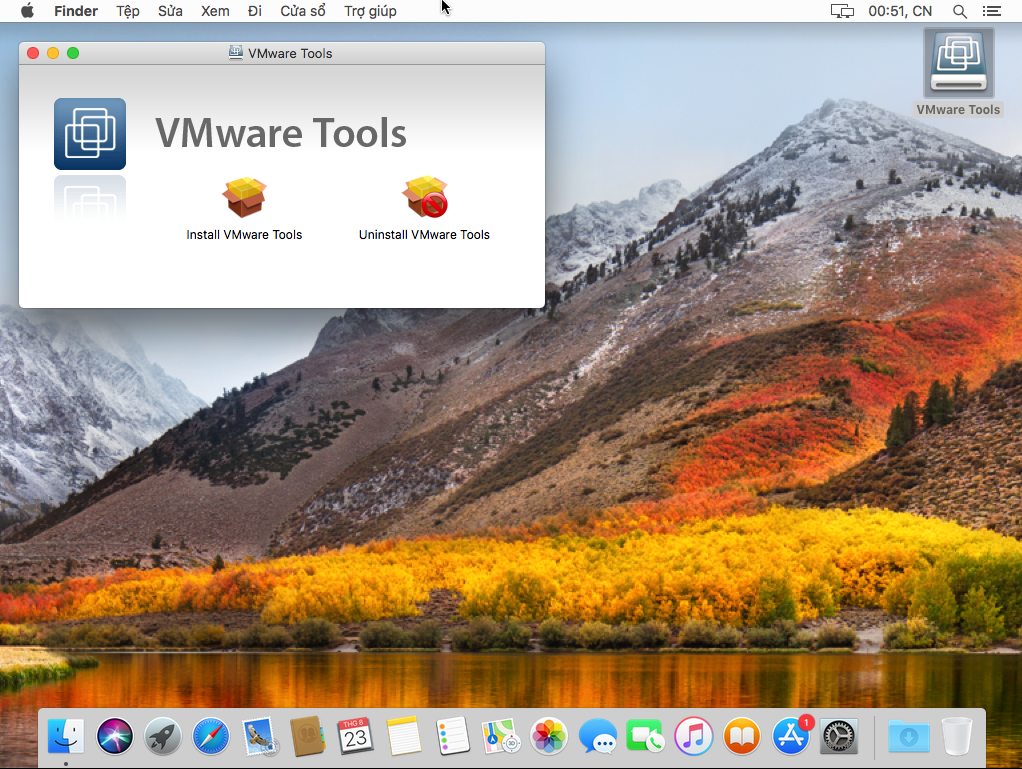Open the Cửa sổ menu
The height and width of the screenshot is (769, 1022).
(303, 11)
